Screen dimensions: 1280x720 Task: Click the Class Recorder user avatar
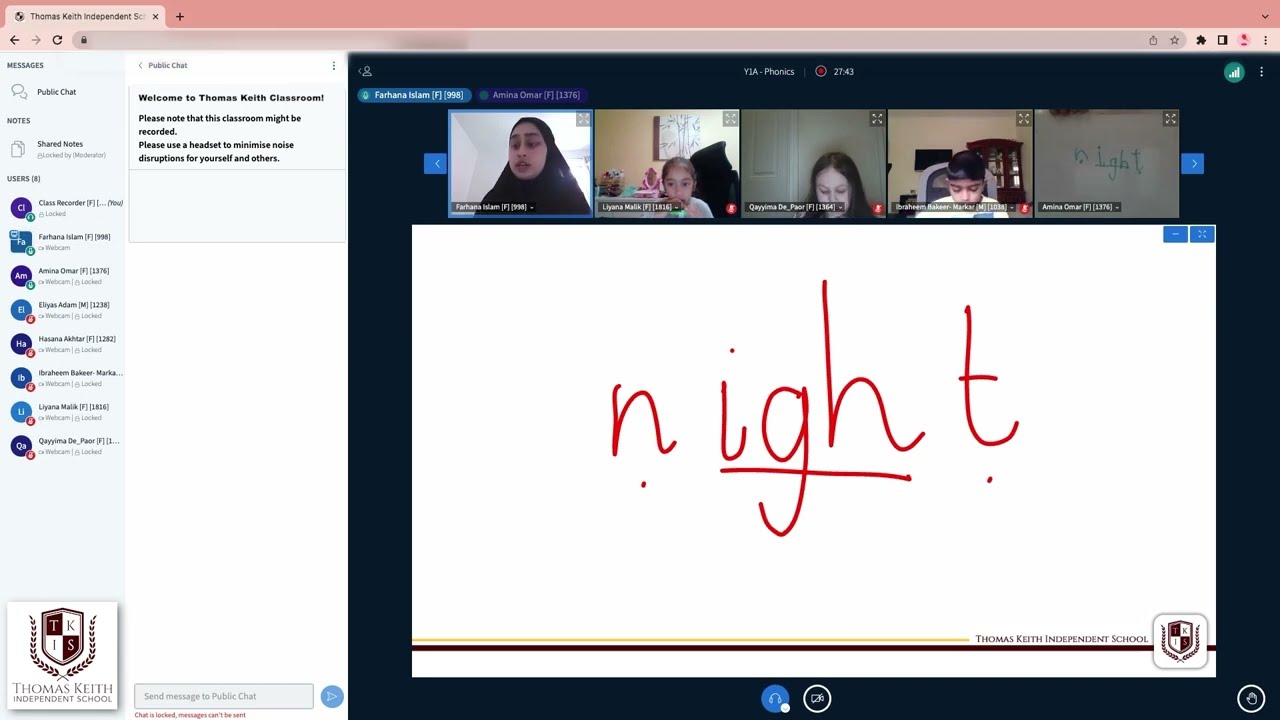21,208
